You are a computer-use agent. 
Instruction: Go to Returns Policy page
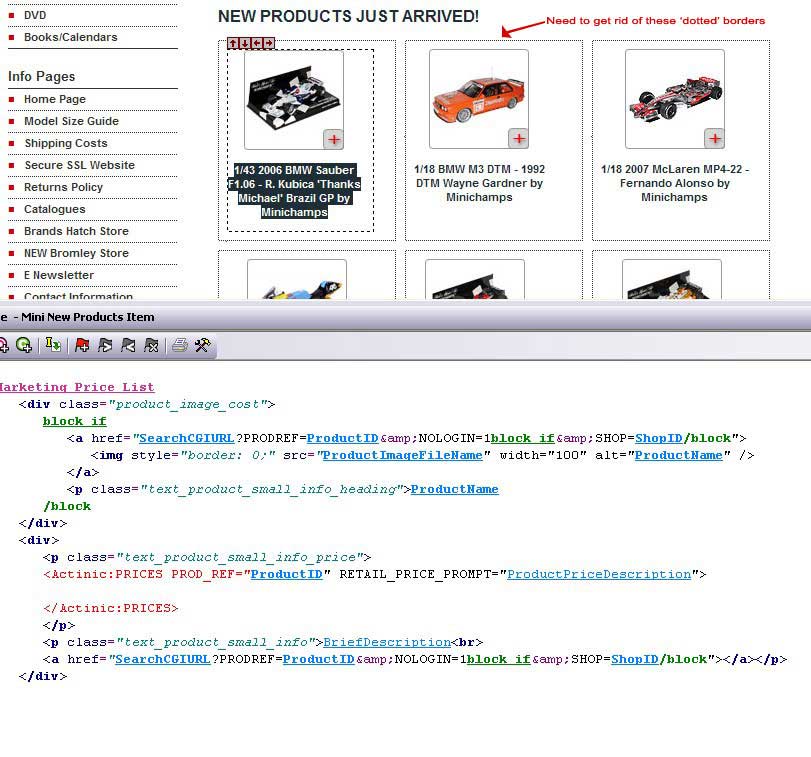point(64,187)
